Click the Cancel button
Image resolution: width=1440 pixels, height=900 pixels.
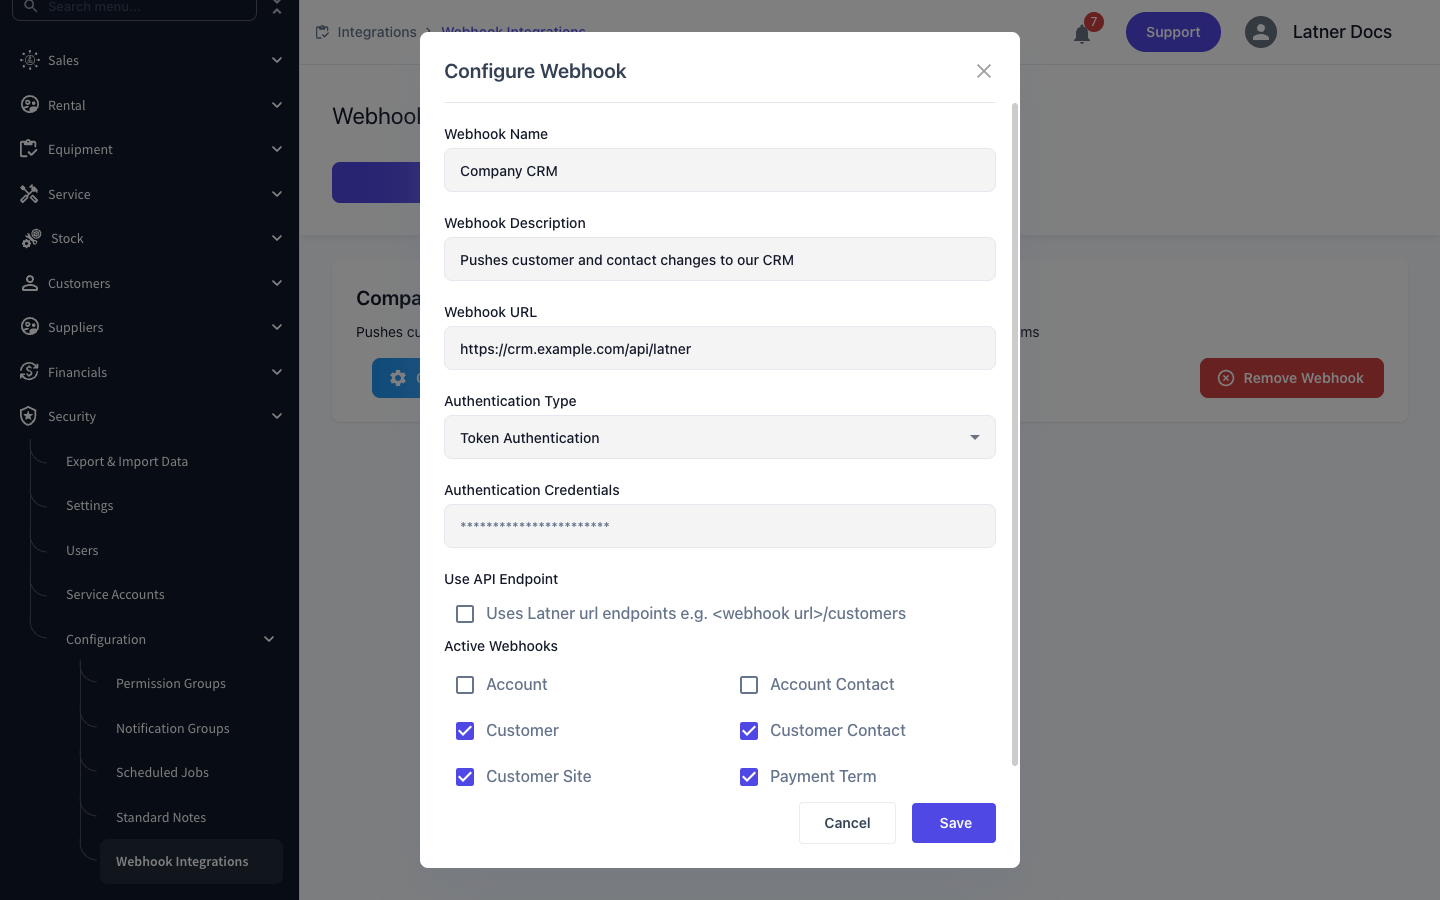pyautogui.click(x=847, y=823)
